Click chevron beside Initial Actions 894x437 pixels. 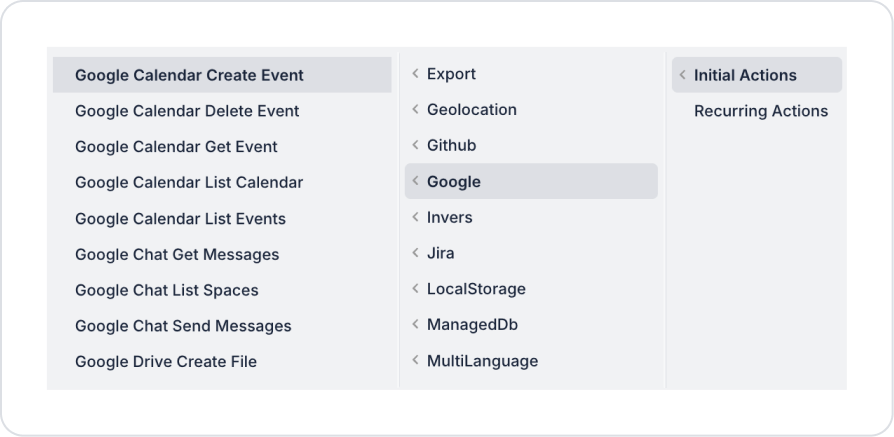point(682,75)
